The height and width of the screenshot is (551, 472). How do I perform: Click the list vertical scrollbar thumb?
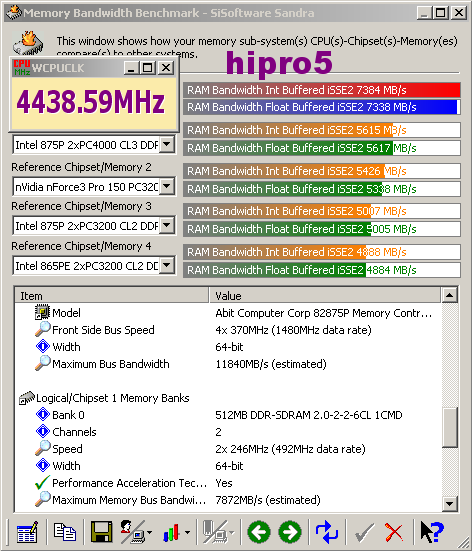coord(450,427)
